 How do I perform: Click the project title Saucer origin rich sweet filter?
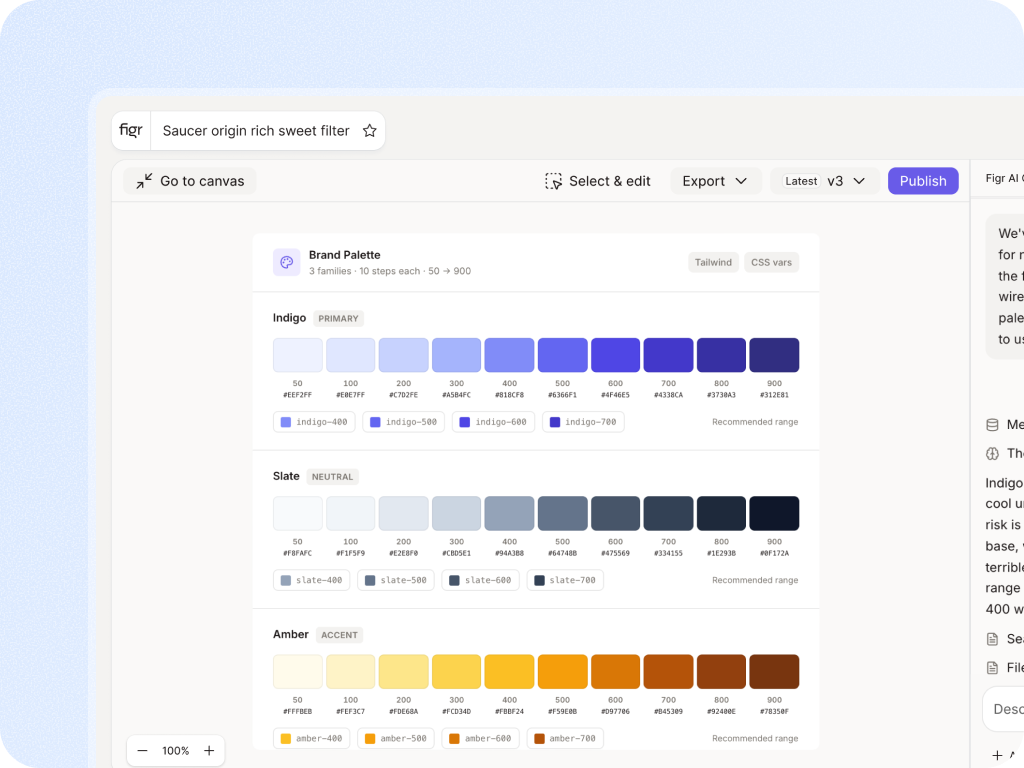[x=256, y=131]
